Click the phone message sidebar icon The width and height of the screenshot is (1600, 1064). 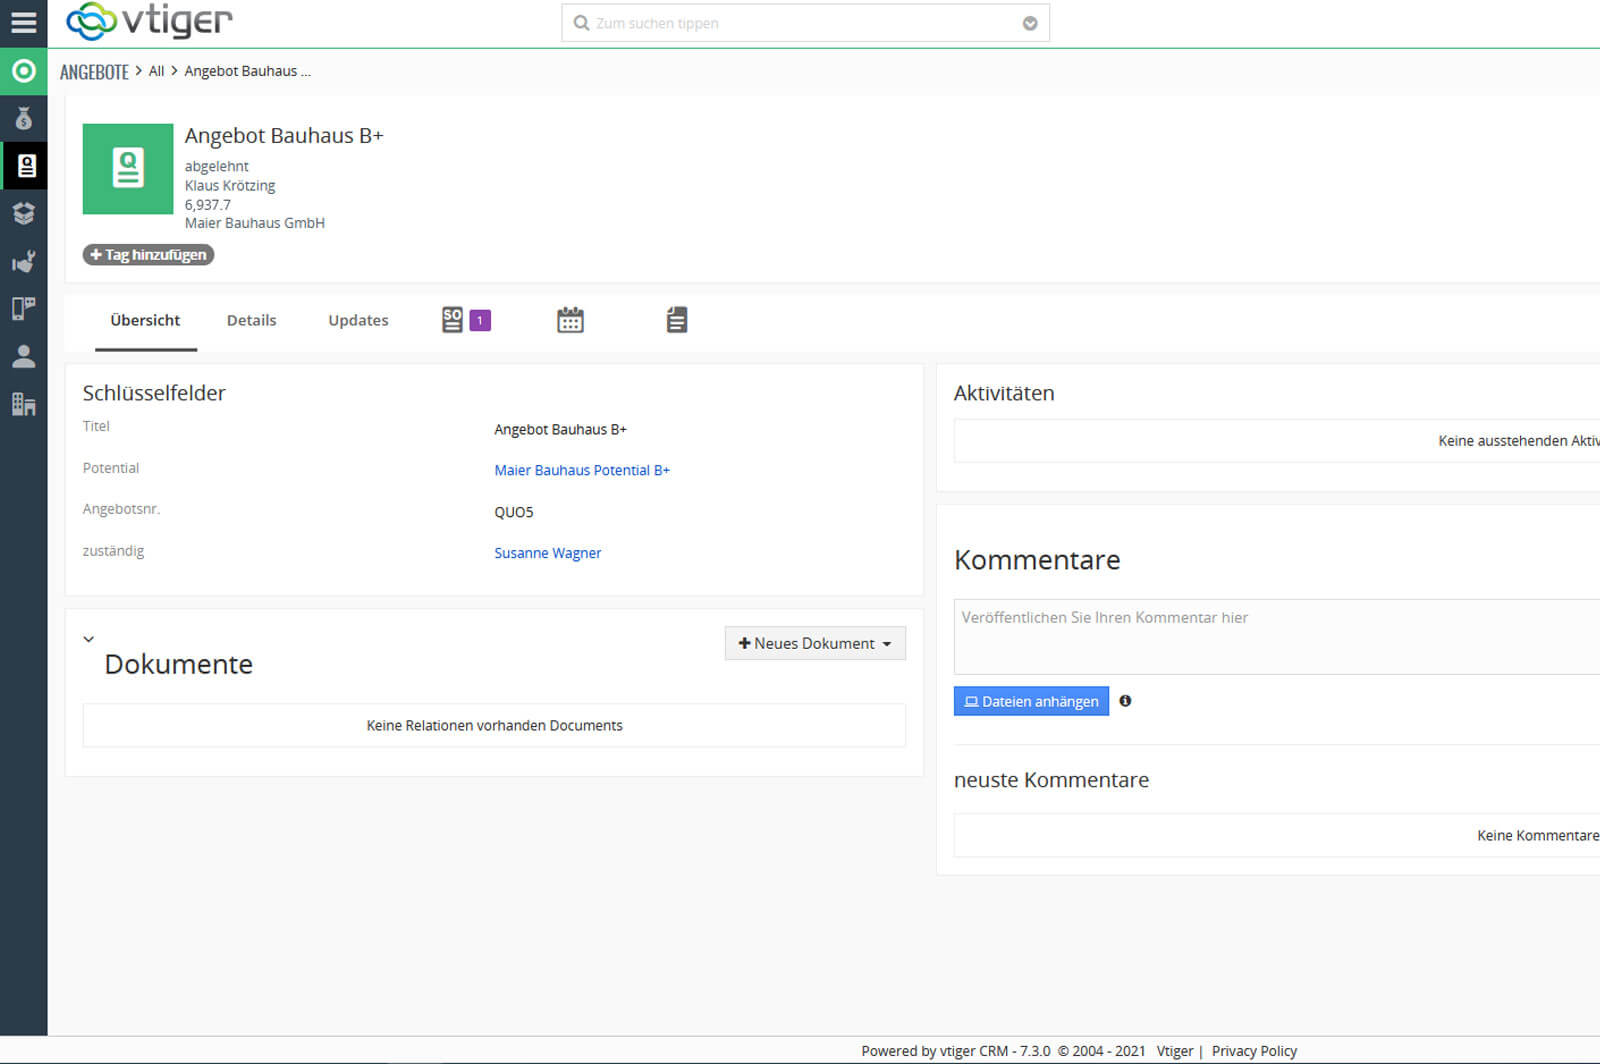click(x=23, y=308)
